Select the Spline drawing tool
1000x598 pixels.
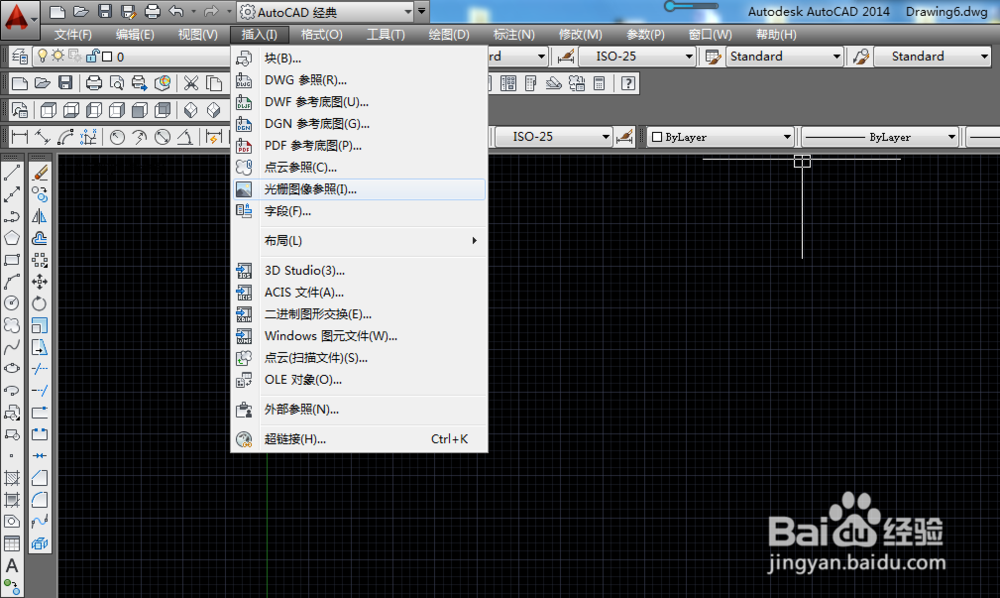(11, 347)
